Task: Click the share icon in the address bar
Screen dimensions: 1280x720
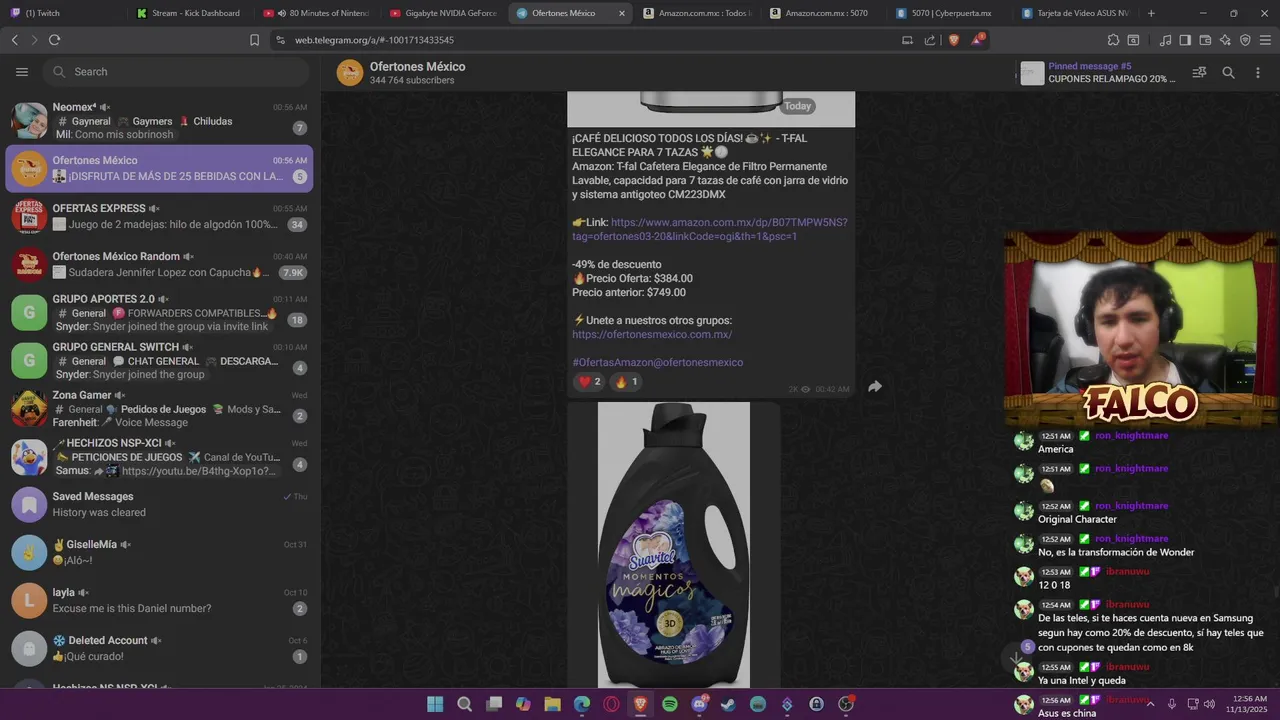Action: [930, 40]
